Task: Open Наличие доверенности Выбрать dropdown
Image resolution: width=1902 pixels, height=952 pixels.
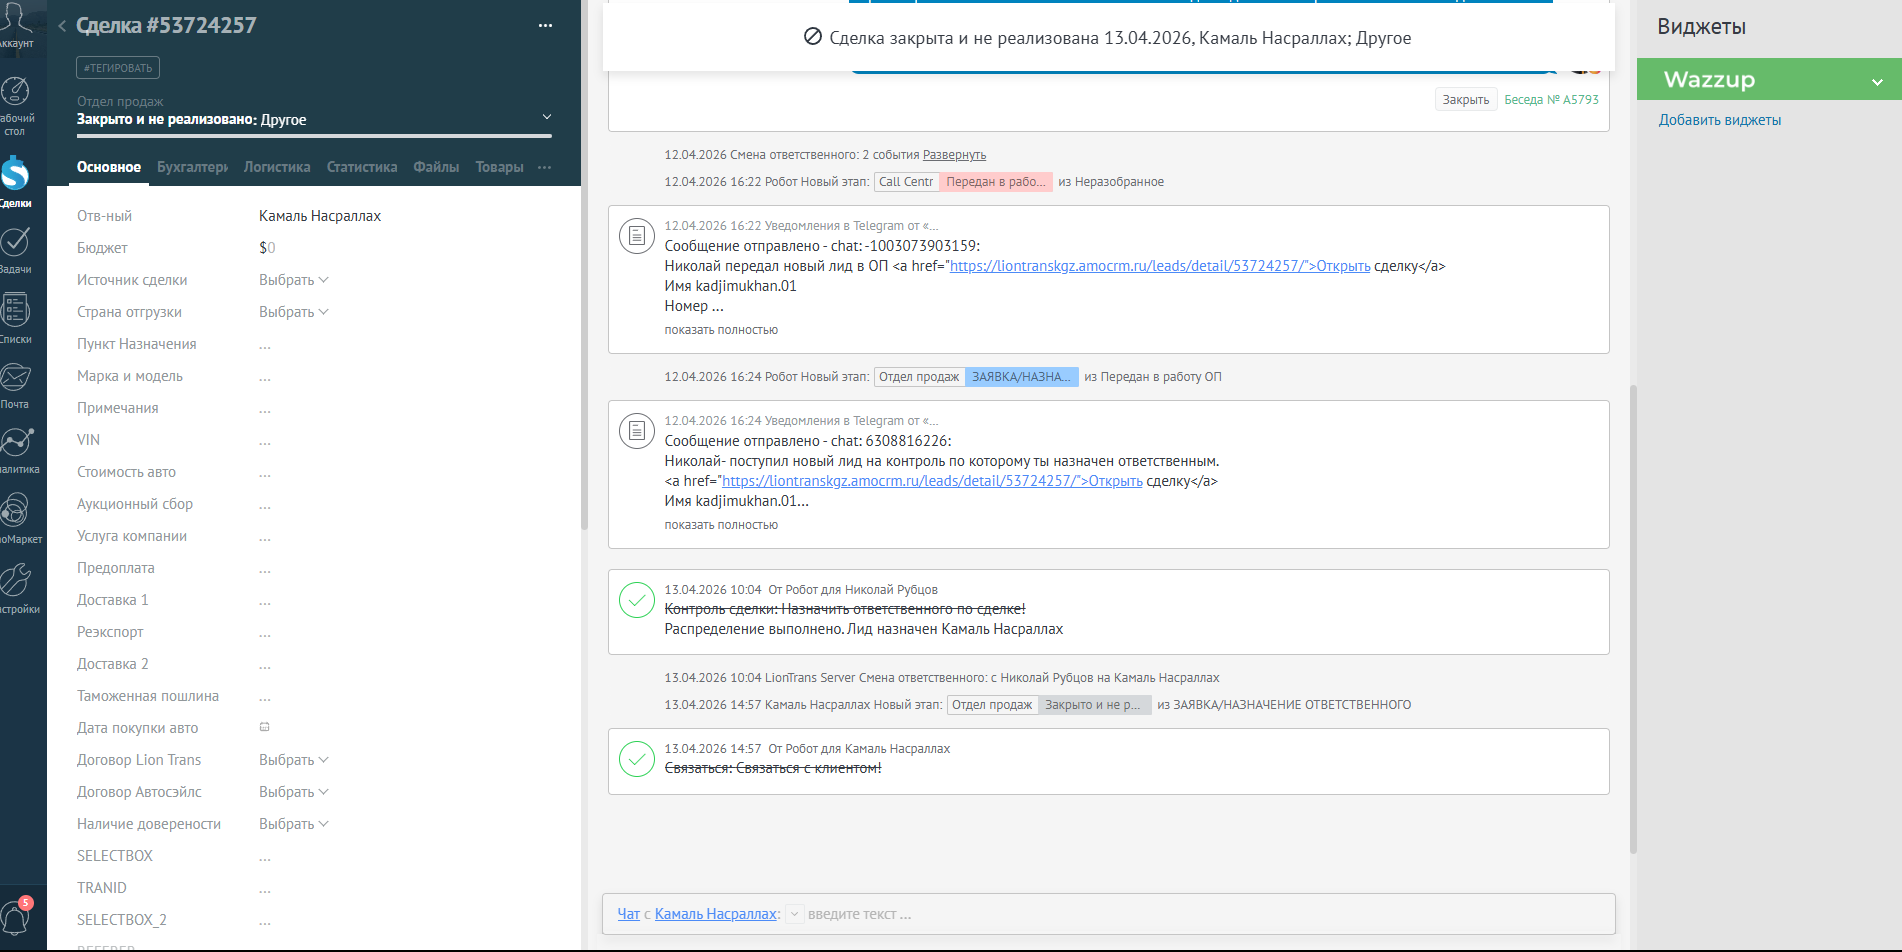Action: [x=293, y=824]
